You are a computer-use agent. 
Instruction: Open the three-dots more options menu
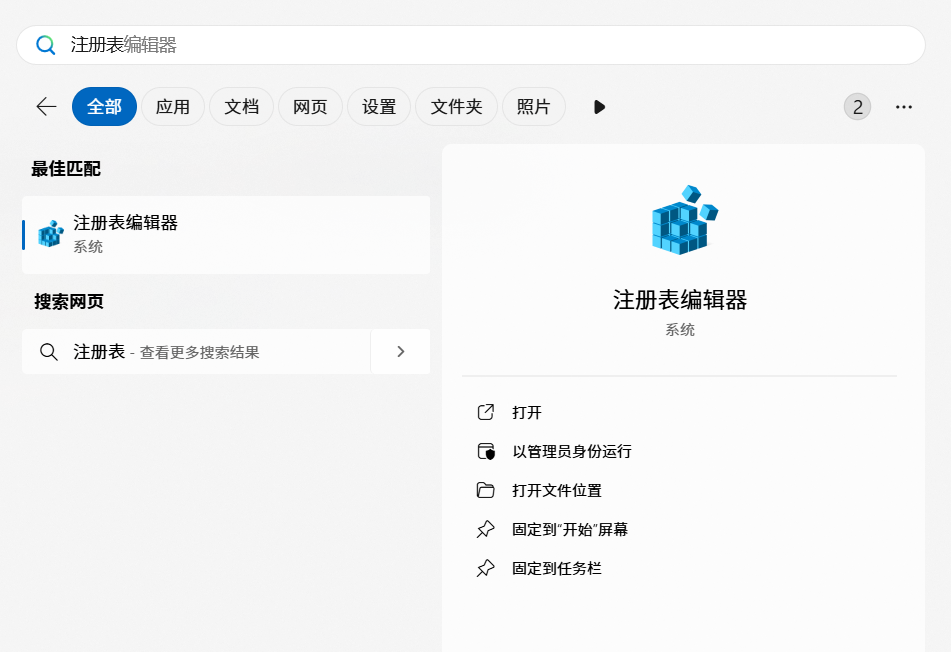904,107
